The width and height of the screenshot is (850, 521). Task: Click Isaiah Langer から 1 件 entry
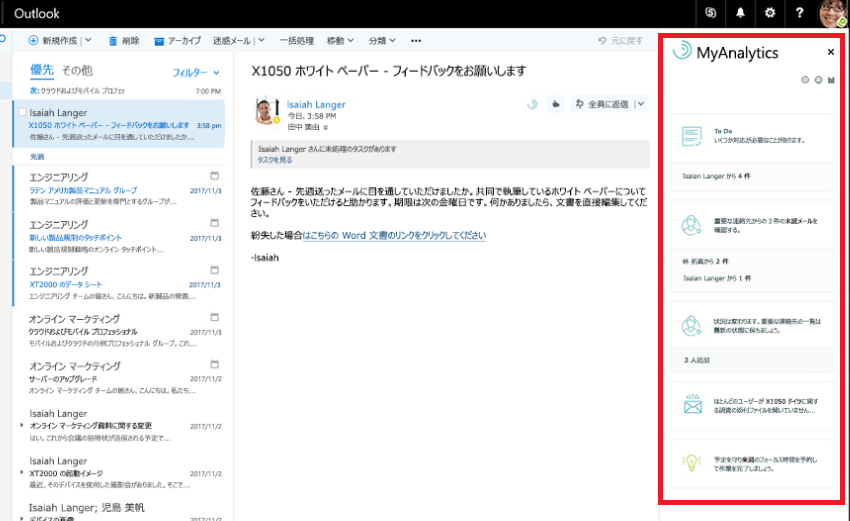click(717, 278)
